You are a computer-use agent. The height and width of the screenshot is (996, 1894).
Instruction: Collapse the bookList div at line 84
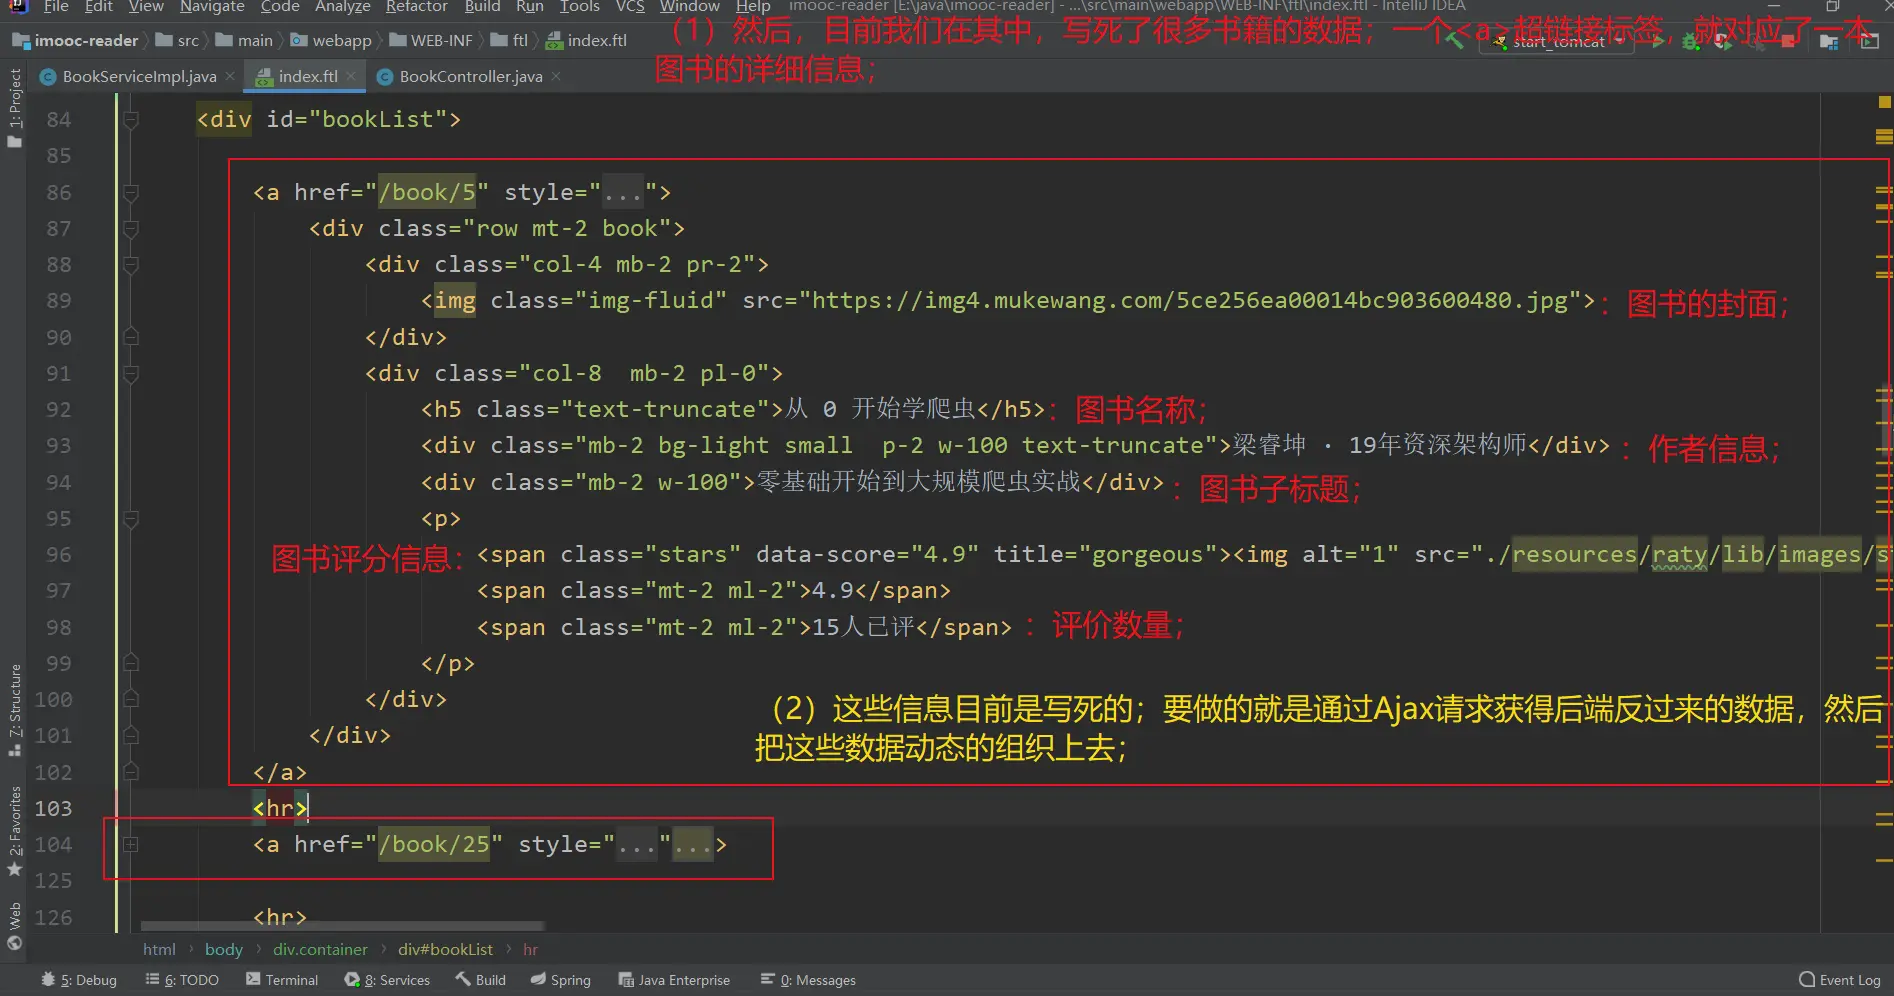tap(130, 120)
